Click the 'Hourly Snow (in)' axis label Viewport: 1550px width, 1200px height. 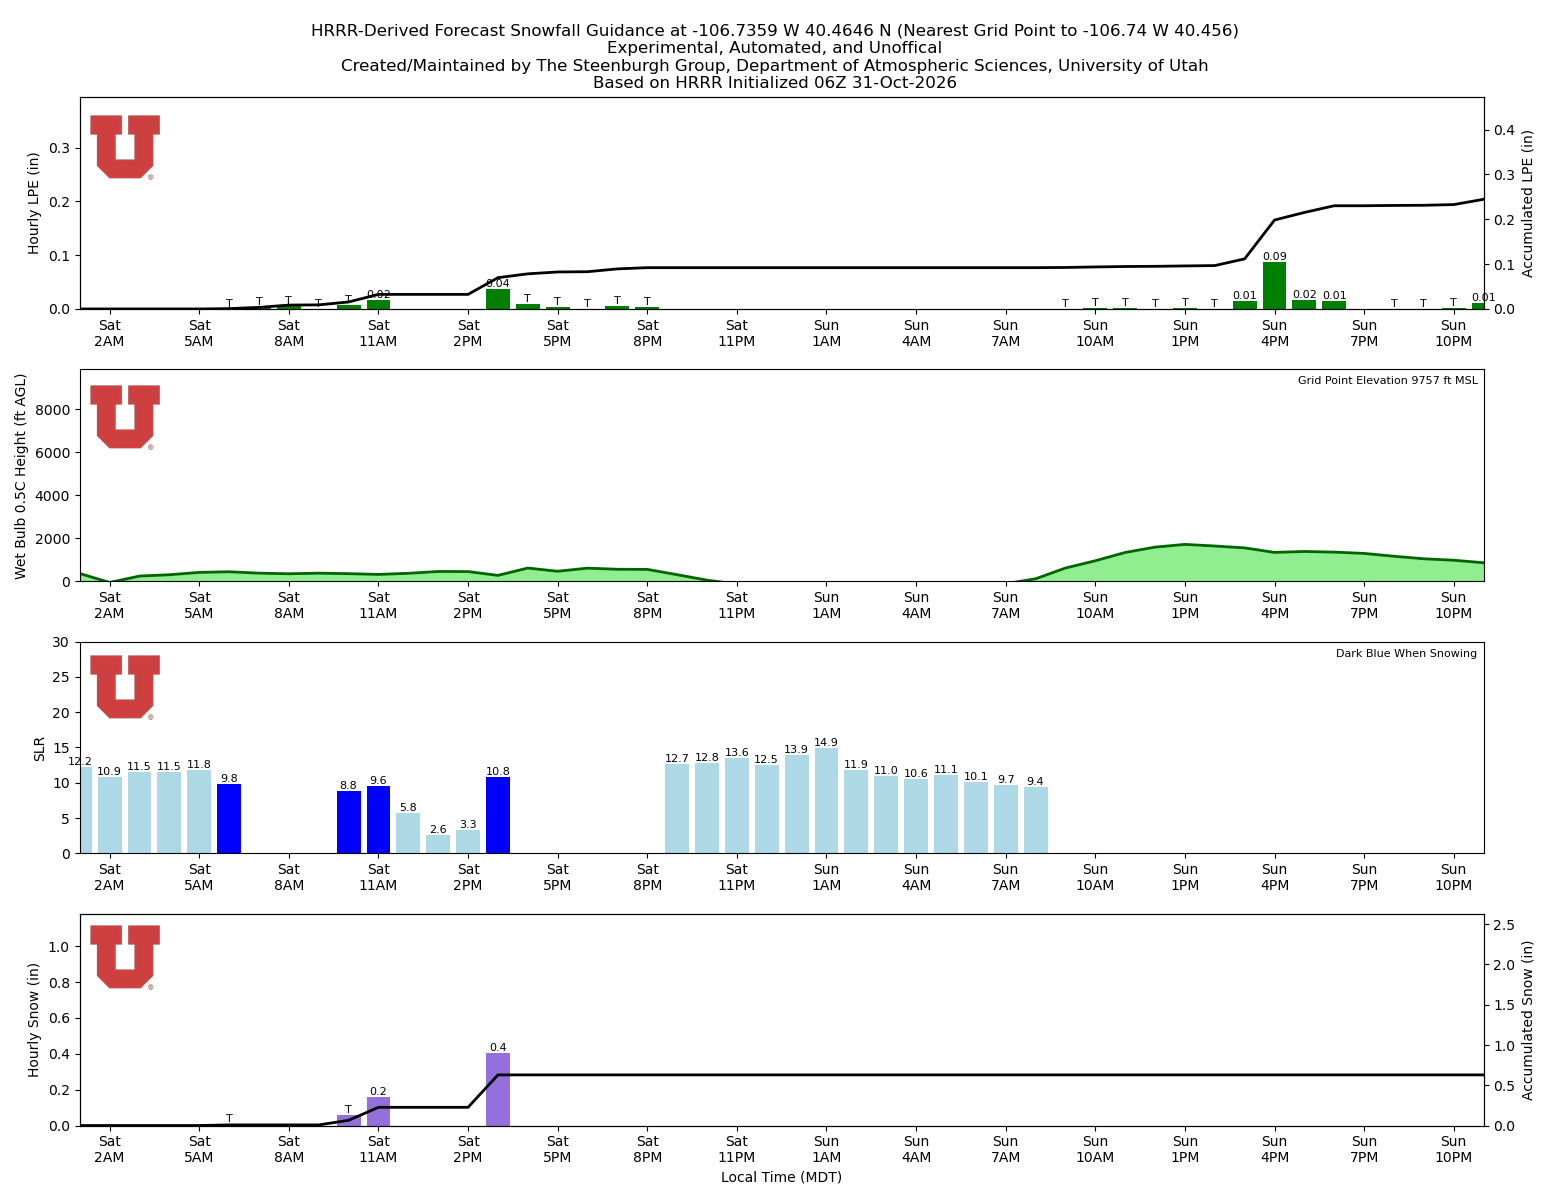[34, 1020]
